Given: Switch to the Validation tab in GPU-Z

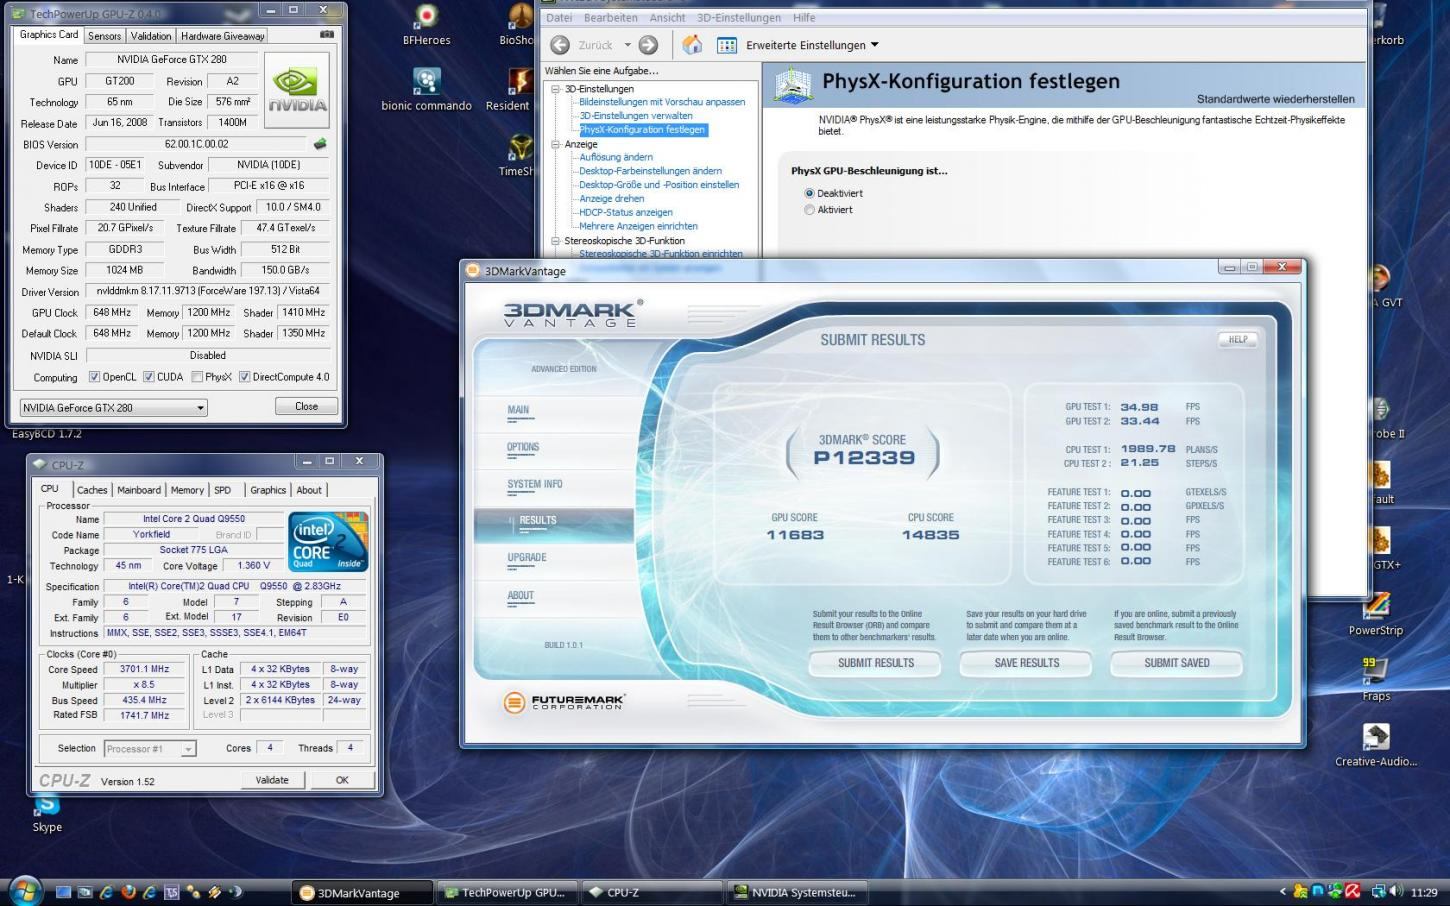Looking at the screenshot, I should (x=151, y=36).
